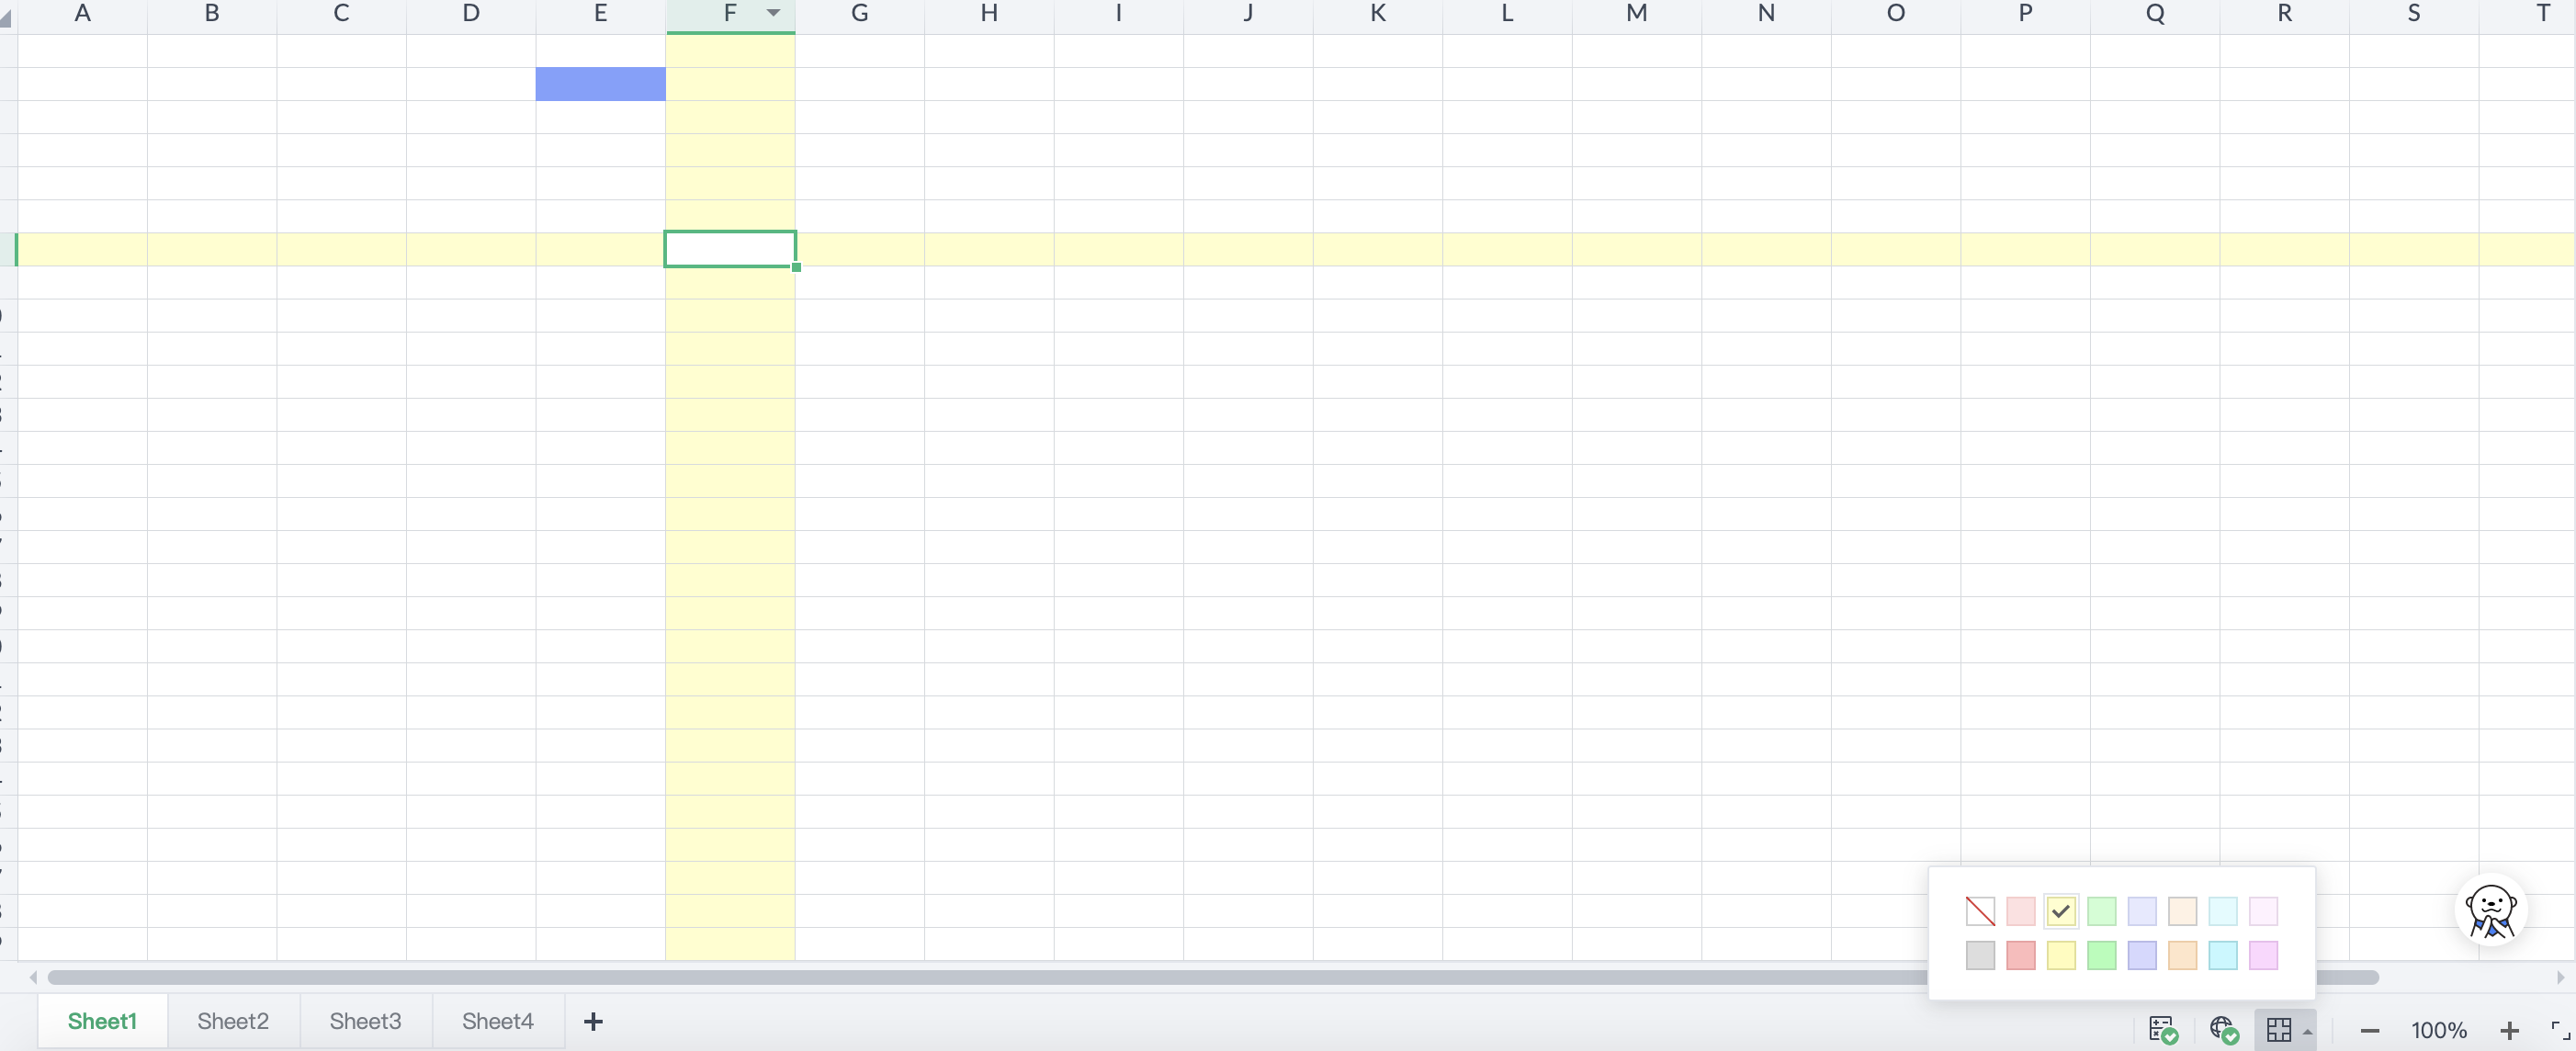Click the formula calculation status icon
The image size is (2576, 1051).
click(2162, 1029)
